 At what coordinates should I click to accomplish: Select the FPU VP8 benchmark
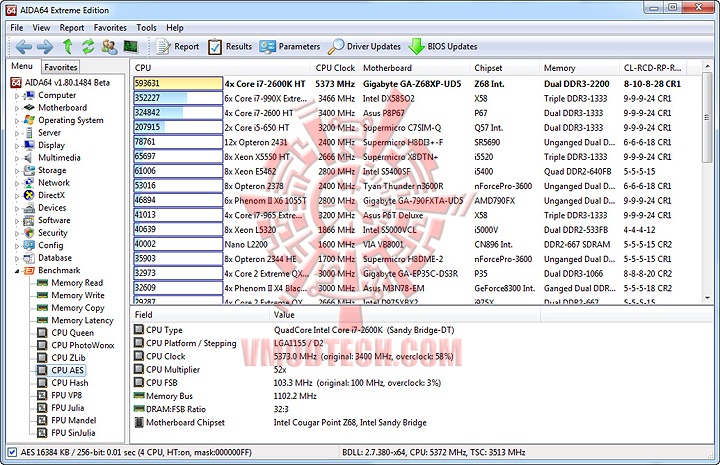point(67,395)
